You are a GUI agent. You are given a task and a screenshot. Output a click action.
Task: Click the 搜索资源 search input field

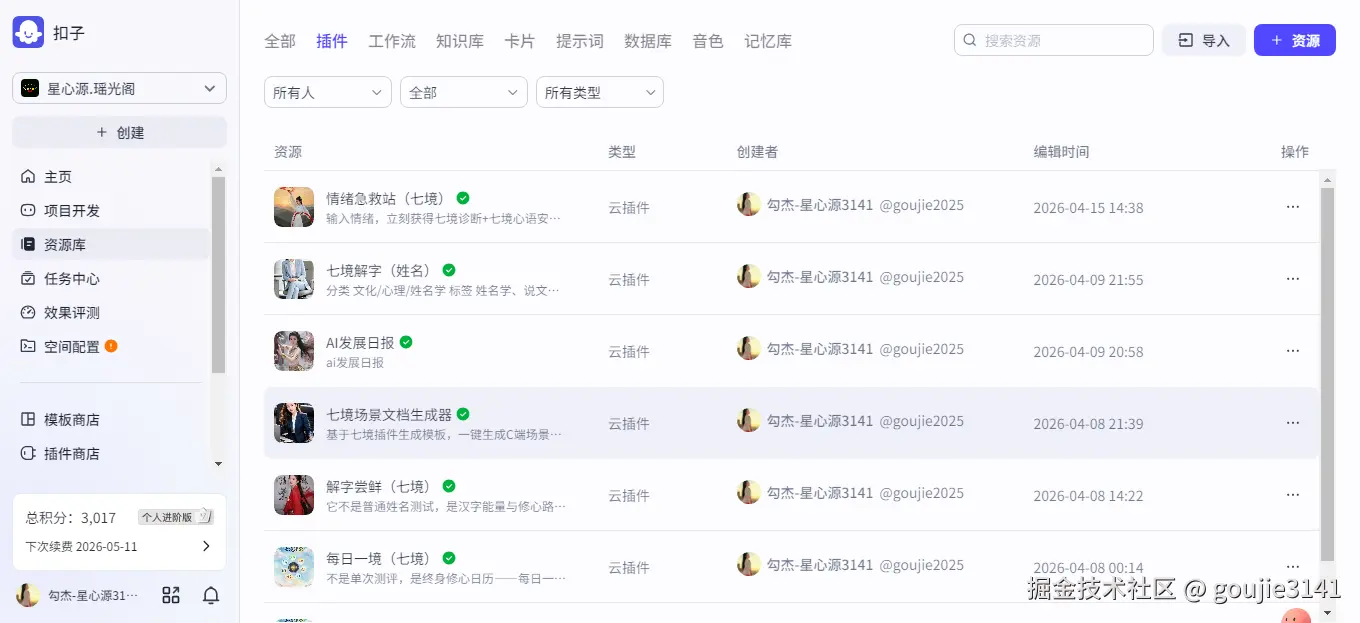point(1053,40)
